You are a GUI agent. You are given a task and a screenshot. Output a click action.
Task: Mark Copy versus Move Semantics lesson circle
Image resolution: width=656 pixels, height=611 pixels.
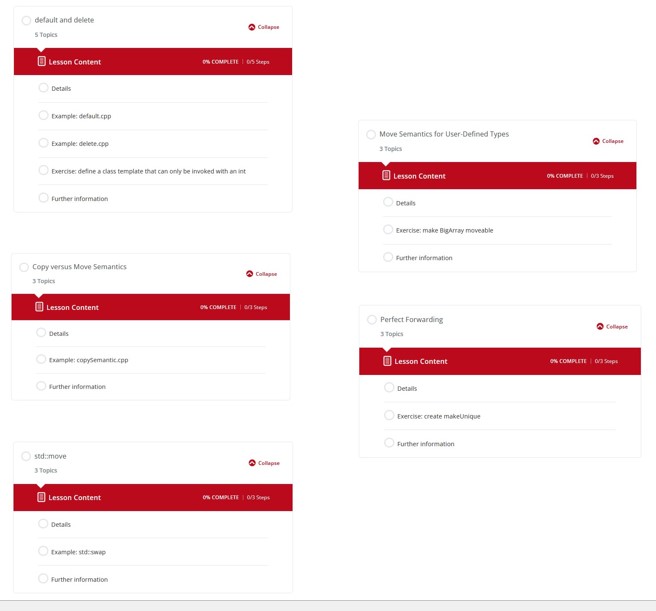[x=24, y=267]
